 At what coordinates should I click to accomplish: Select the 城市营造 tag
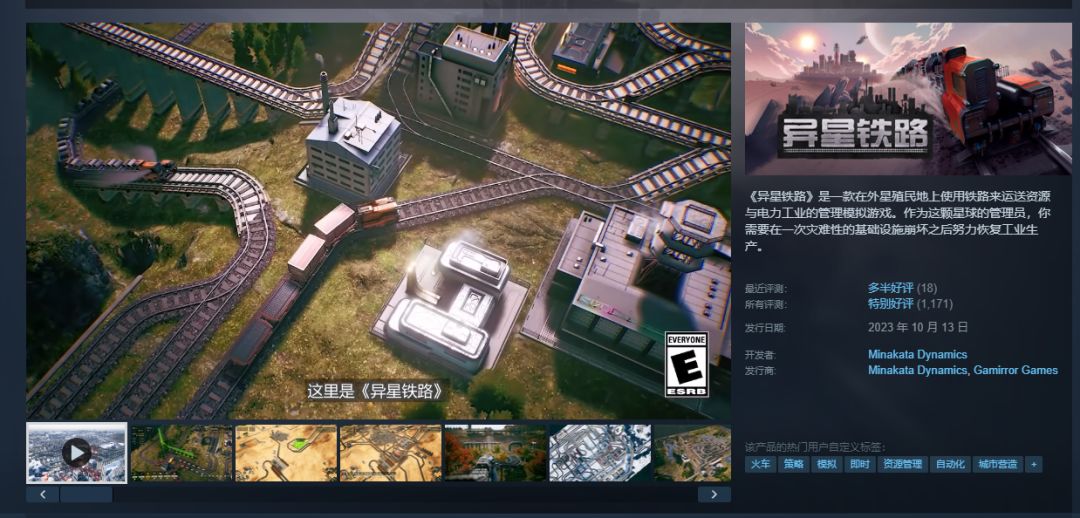pyautogui.click(x=997, y=464)
